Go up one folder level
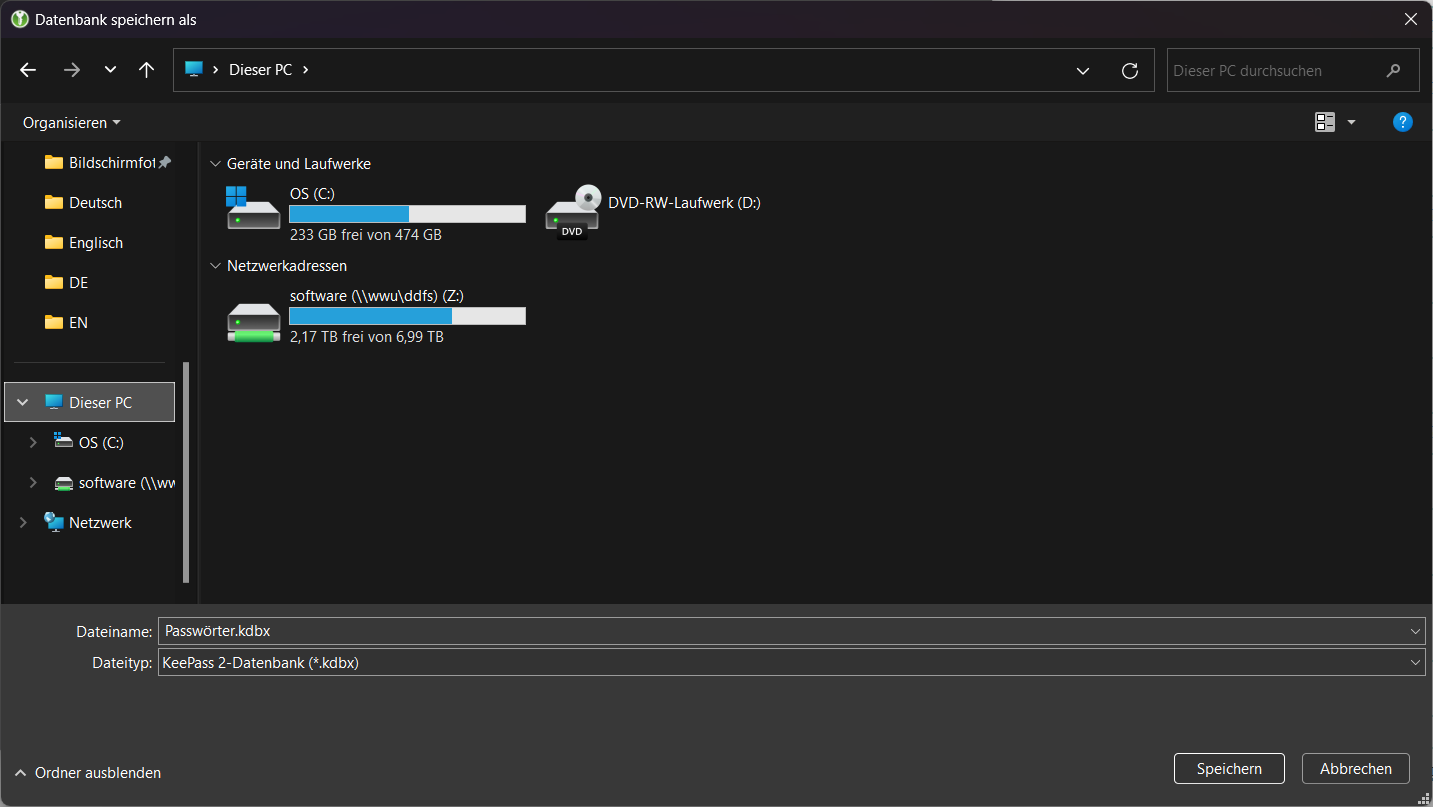Viewport: 1433px width, 807px height. tap(147, 70)
